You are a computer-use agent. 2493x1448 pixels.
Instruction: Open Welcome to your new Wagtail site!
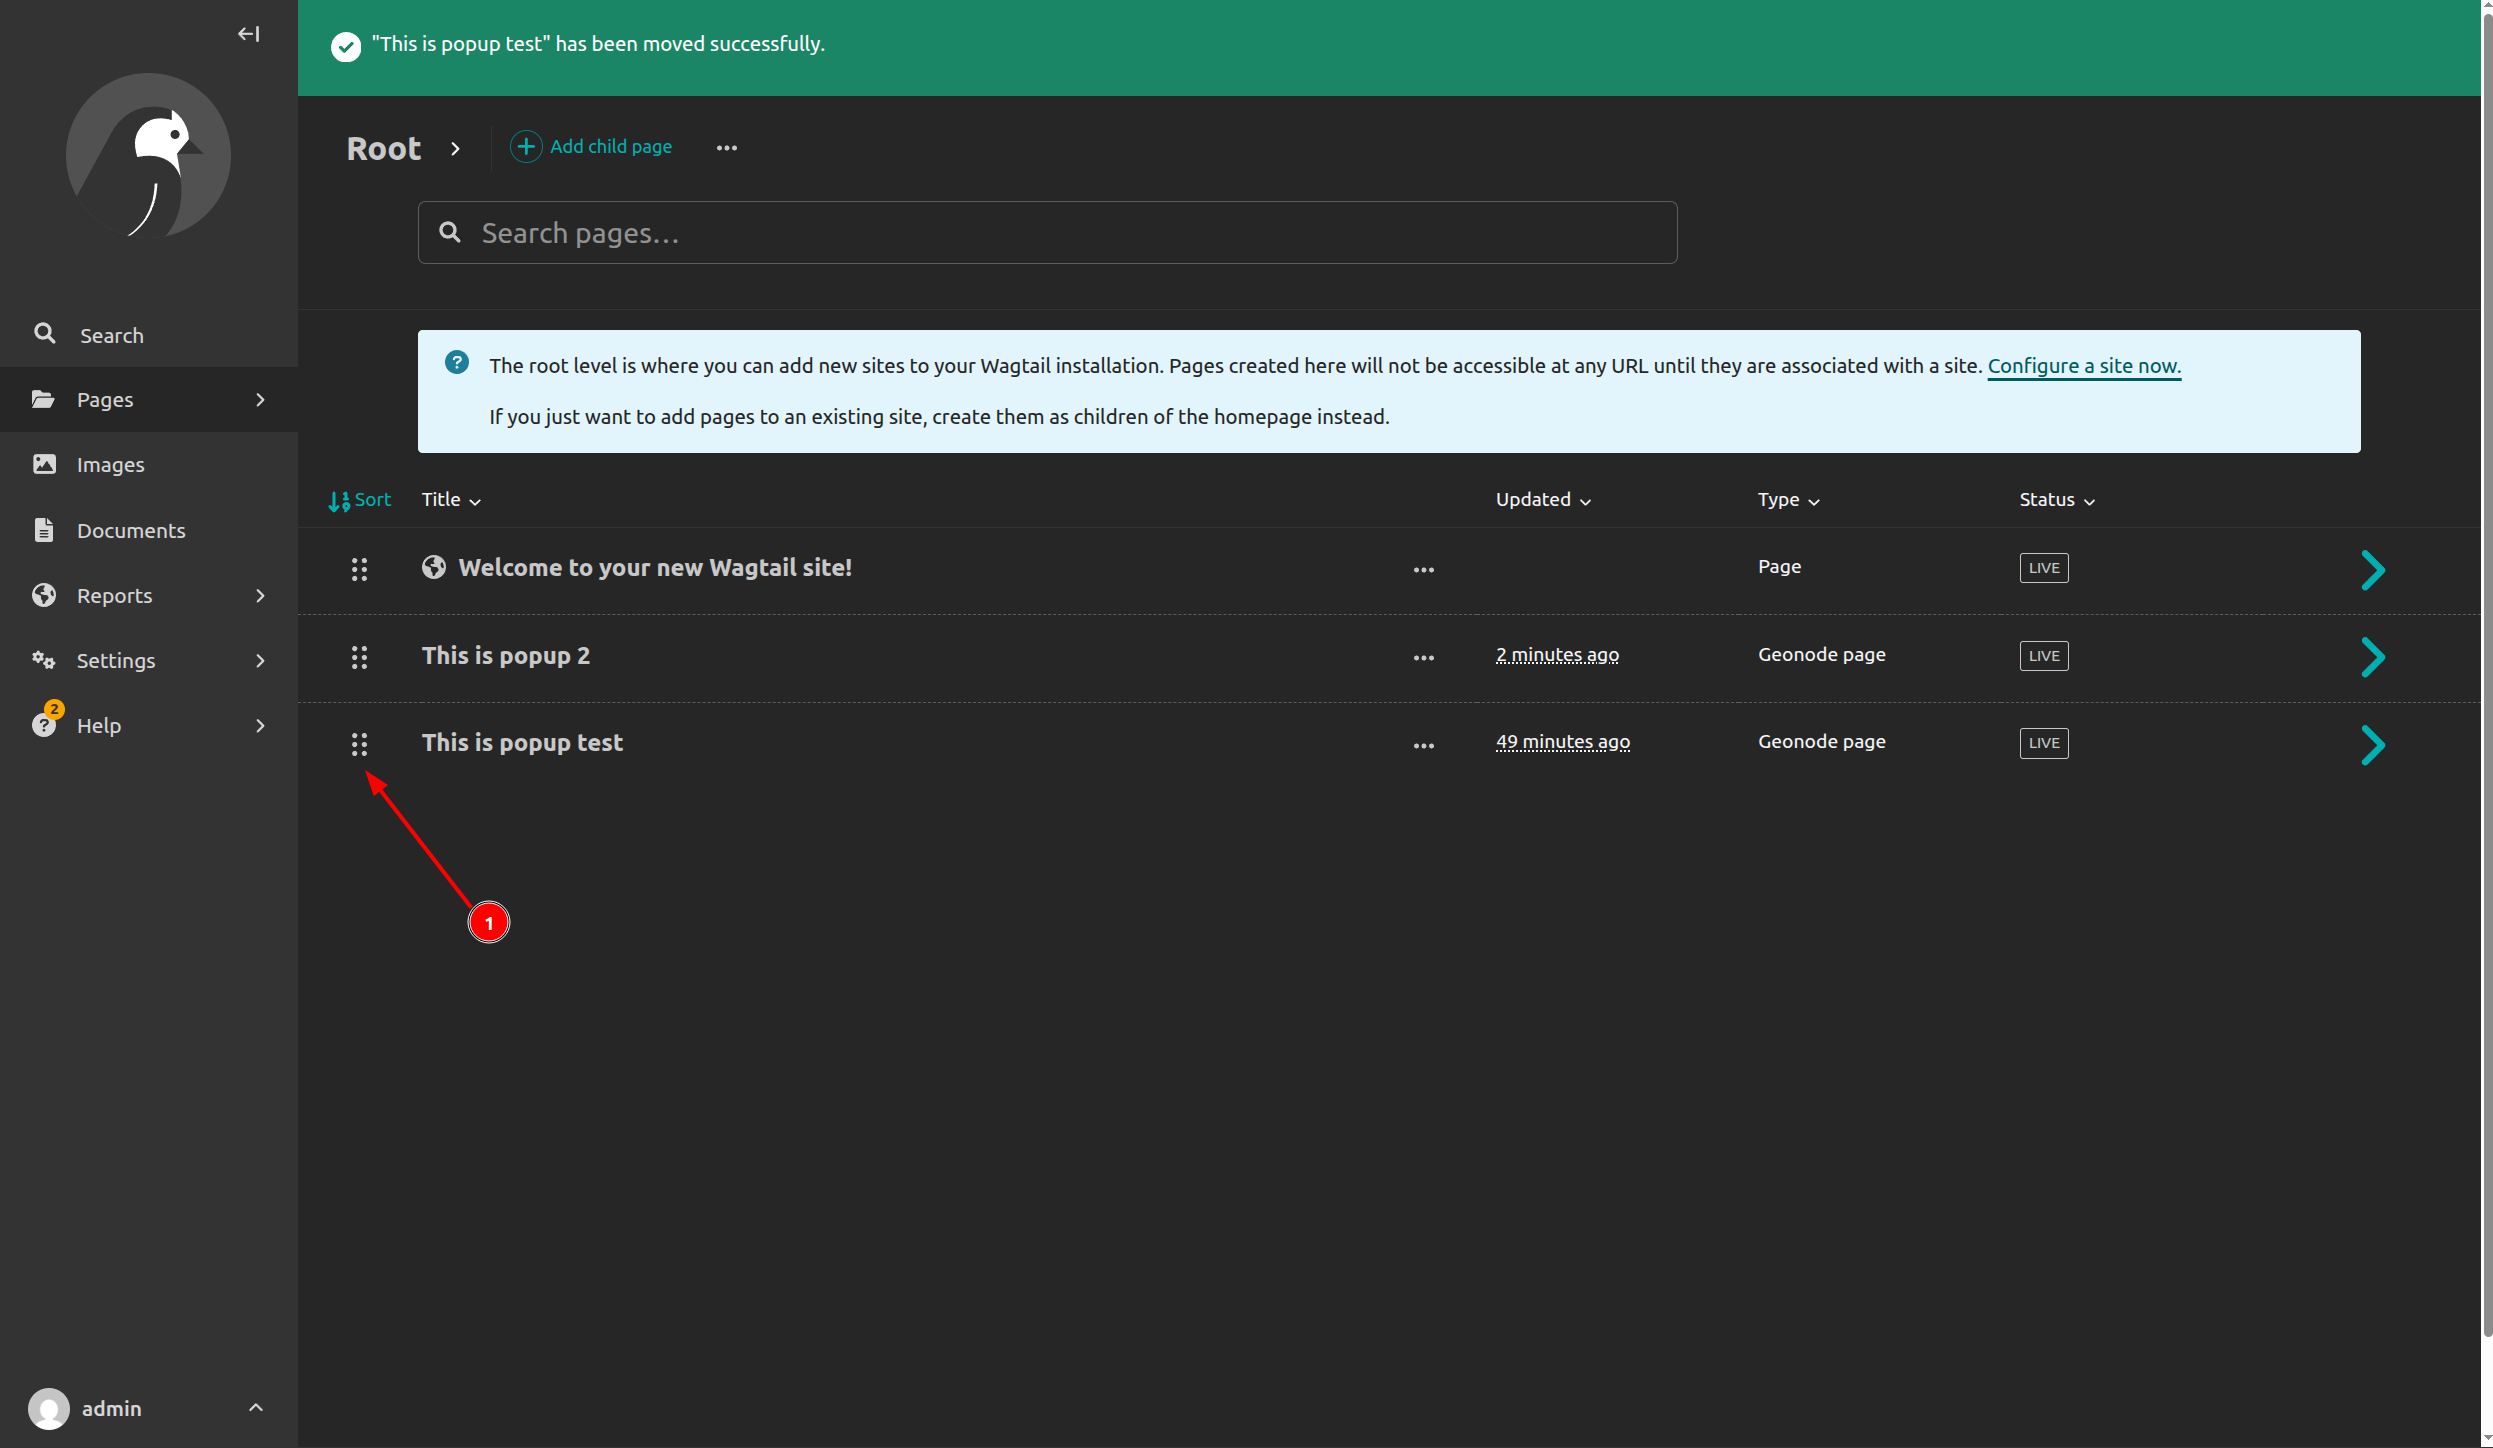point(655,568)
